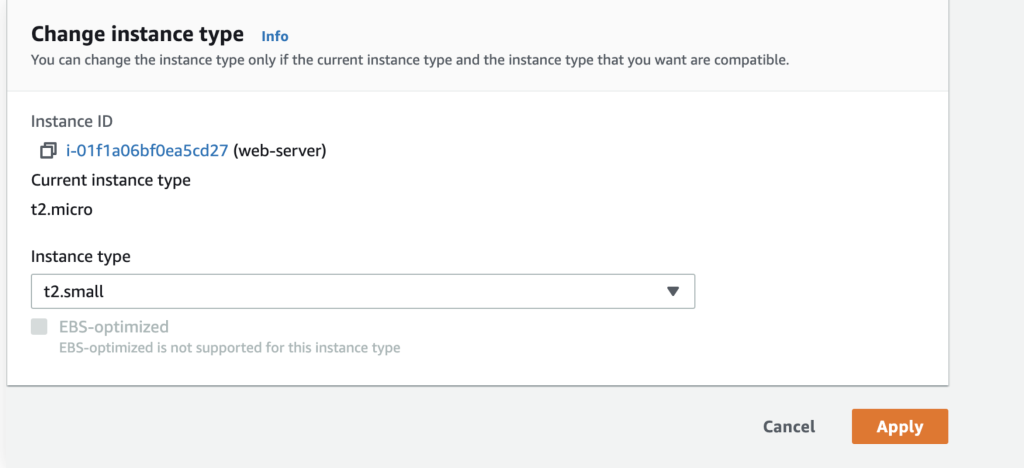1024x468 pixels.
Task: Click the Change instance type heading
Action: [x=137, y=34]
